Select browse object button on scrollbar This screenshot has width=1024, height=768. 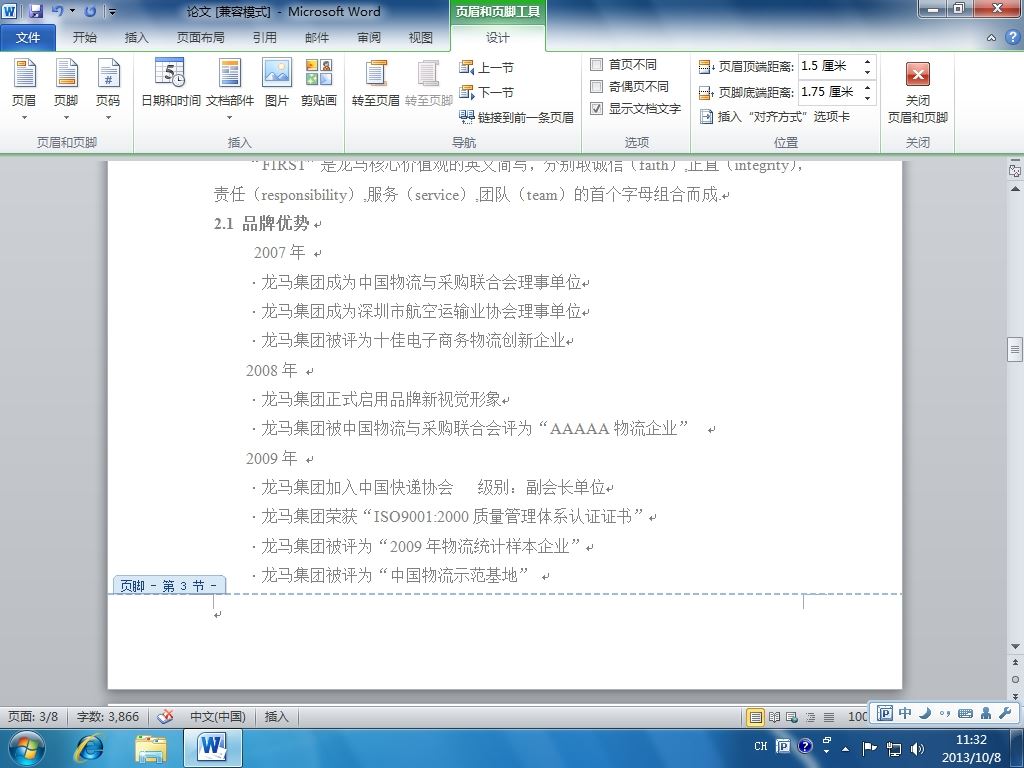coord(1015,679)
